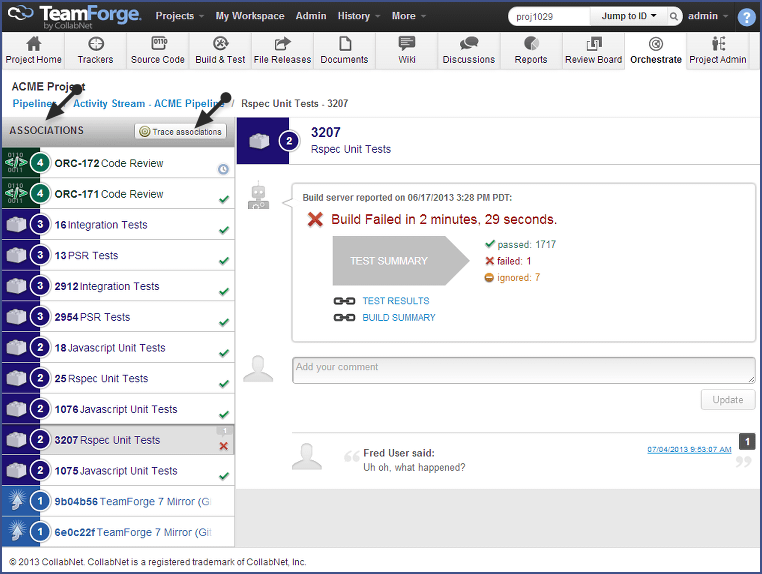Viewport: 762px width, 574px height.
Task: Click the build server robot avatar
Action: click(x=259, y=196)
